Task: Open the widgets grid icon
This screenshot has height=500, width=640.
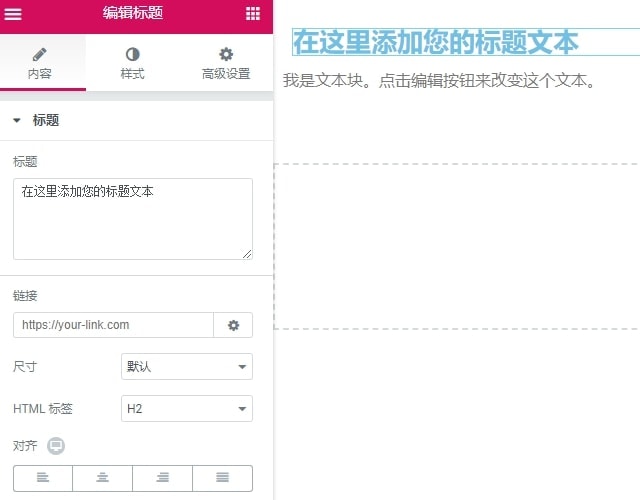Action: tap(253, 13)
